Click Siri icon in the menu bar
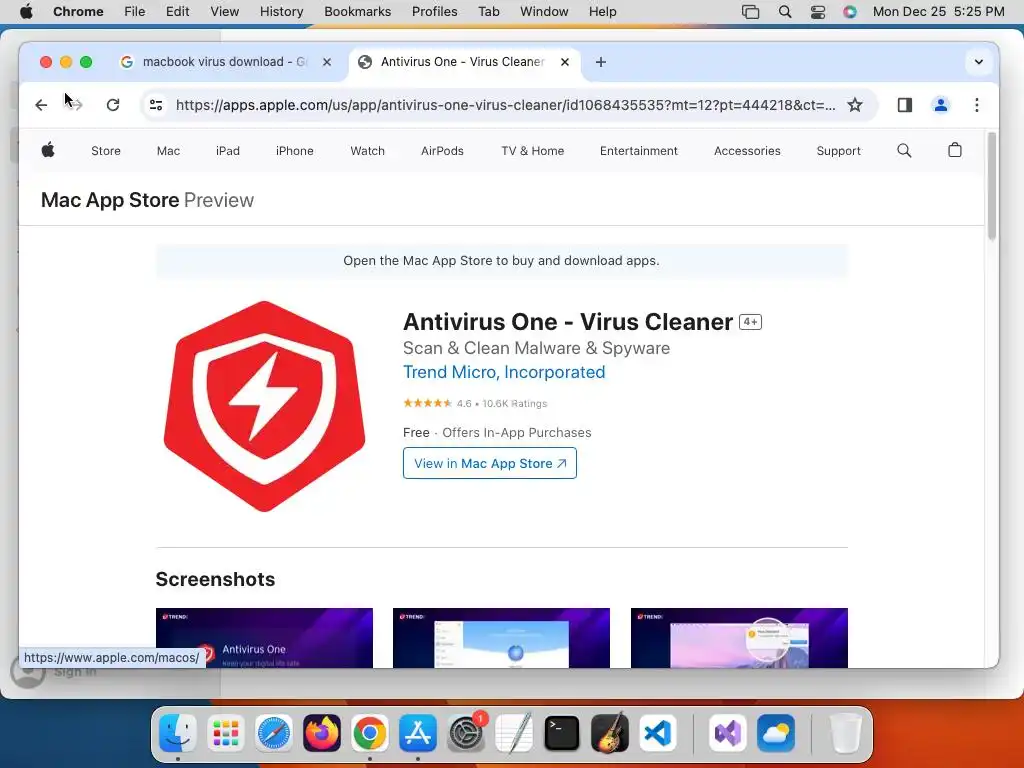 (850, 12)
